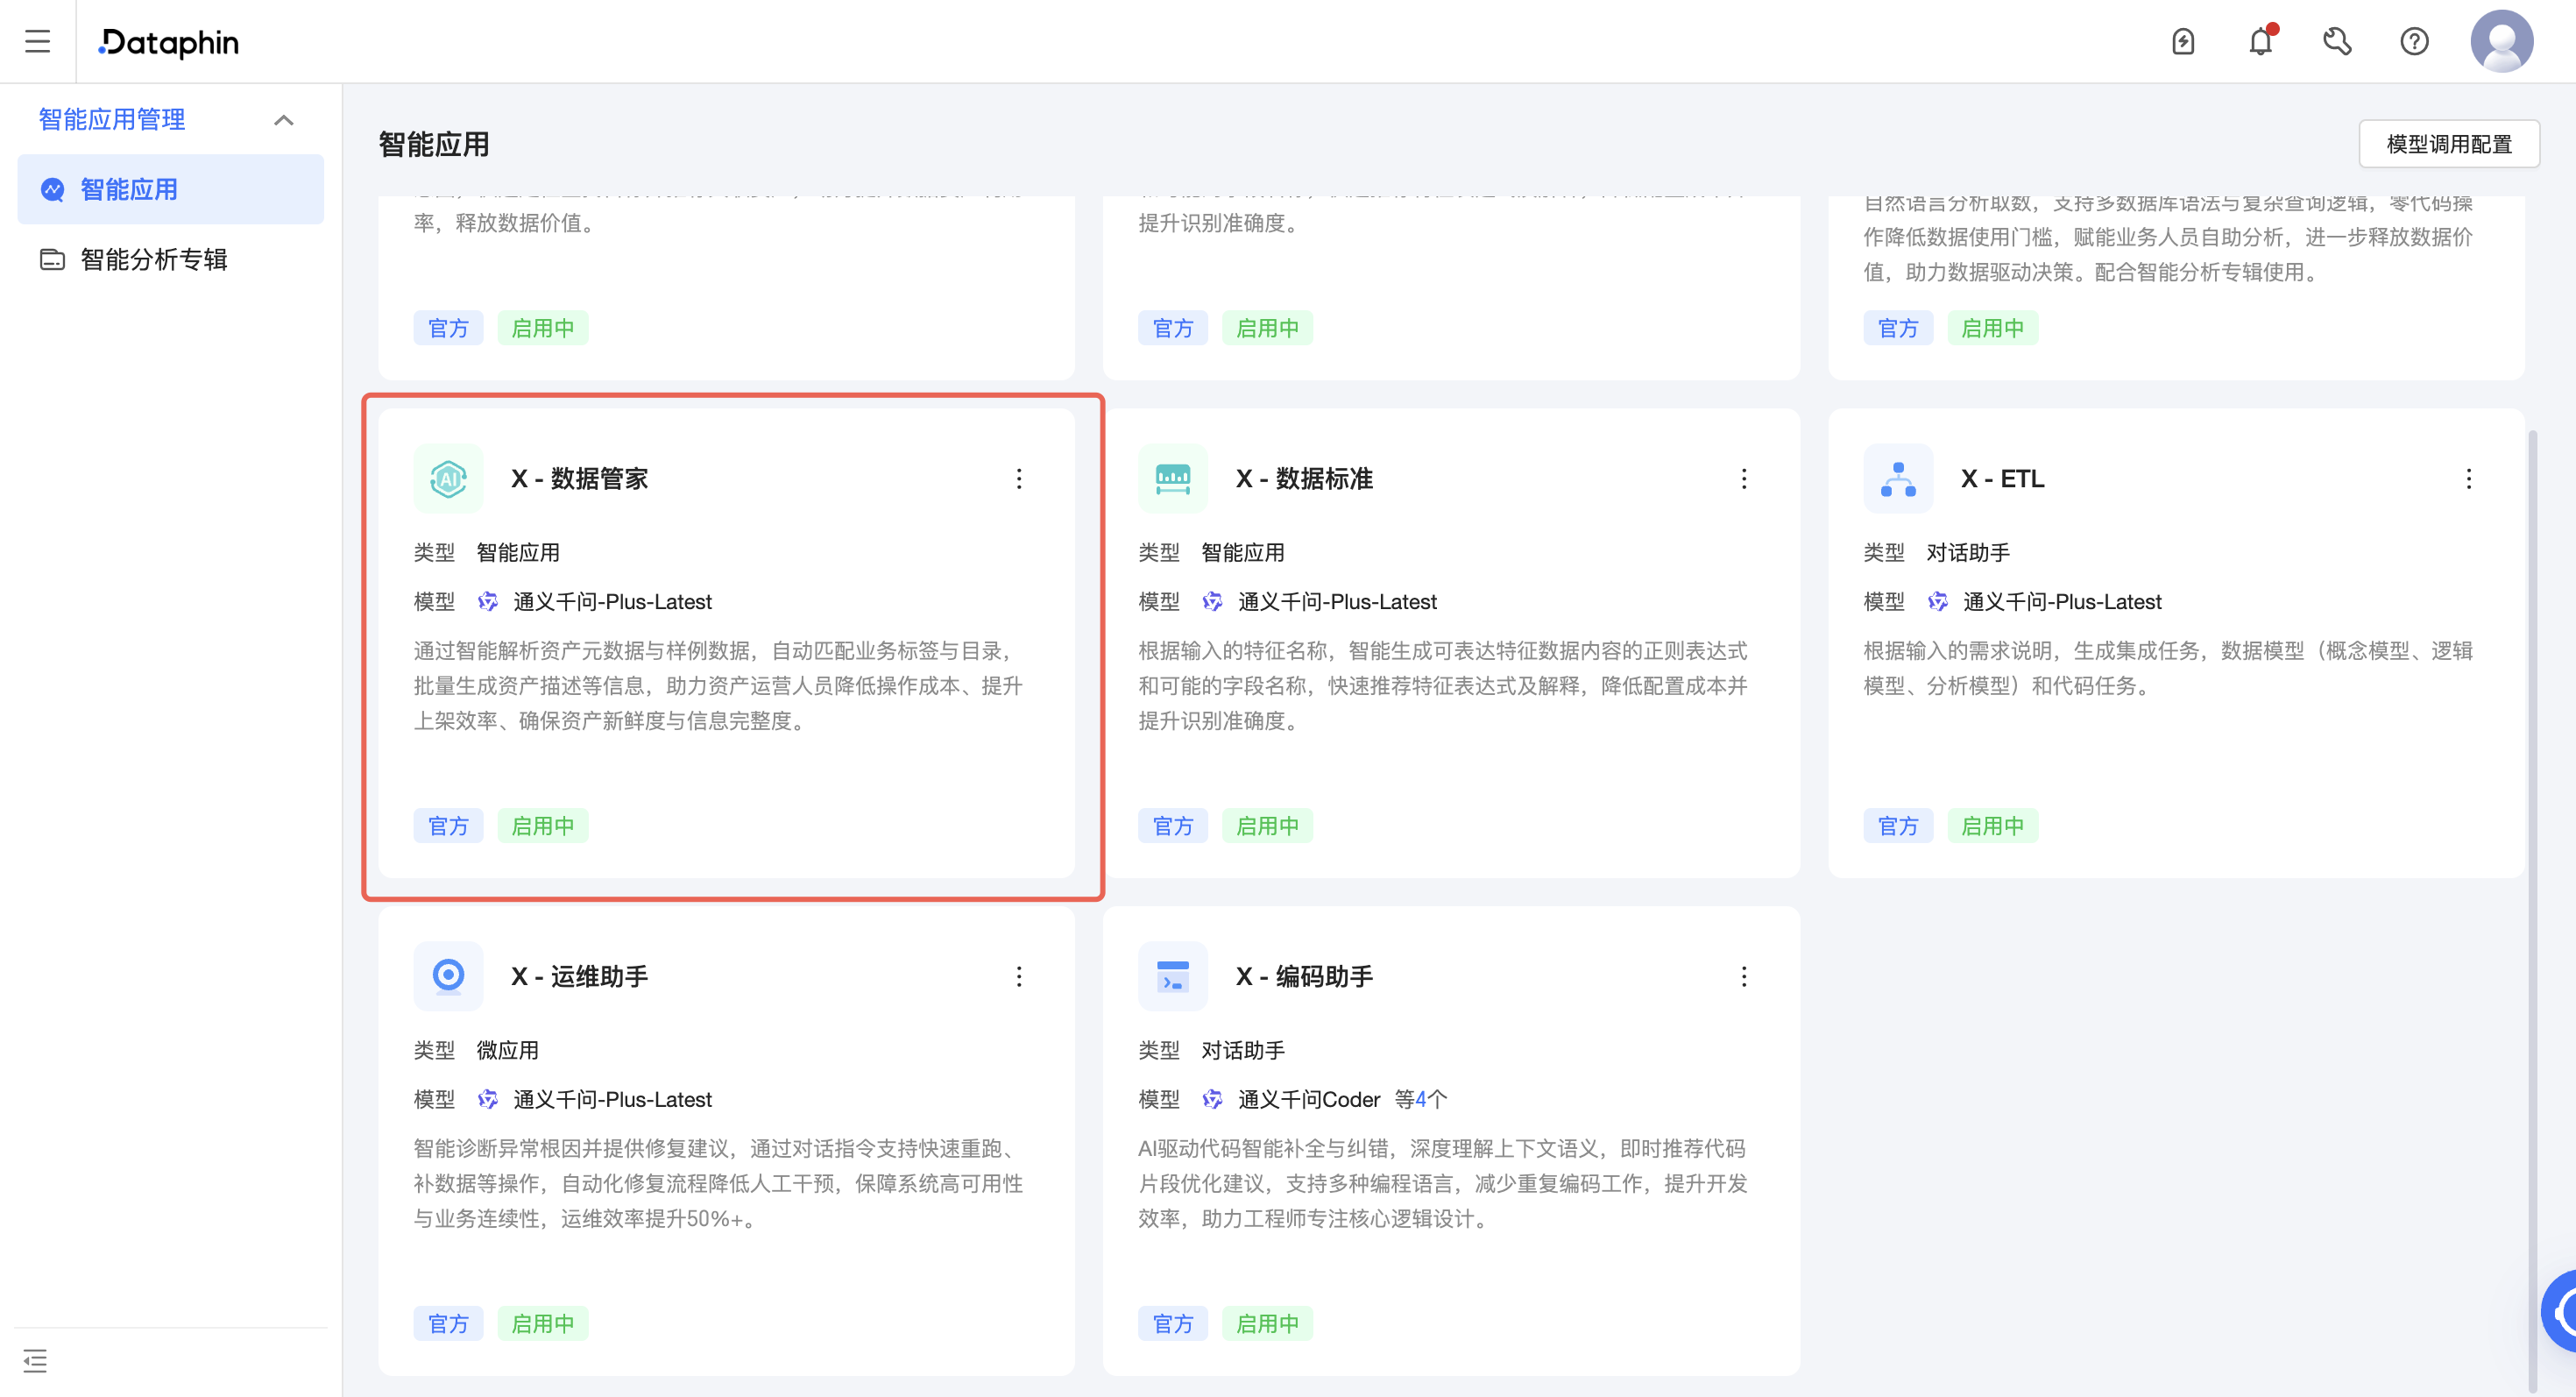
Task: Click the X-运维助手 app icon
Action: point(448,976)
